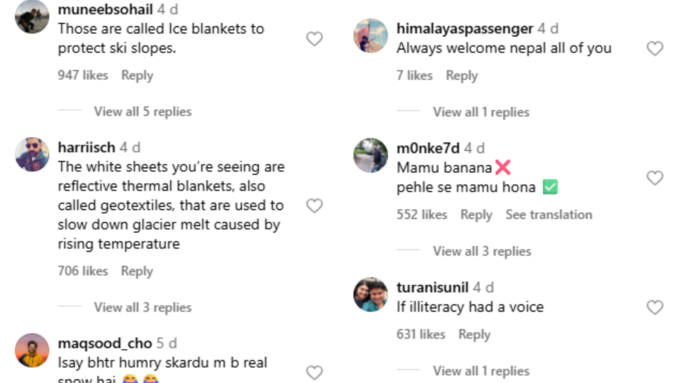Open muneebsohail's profile picture

[32, 16]
